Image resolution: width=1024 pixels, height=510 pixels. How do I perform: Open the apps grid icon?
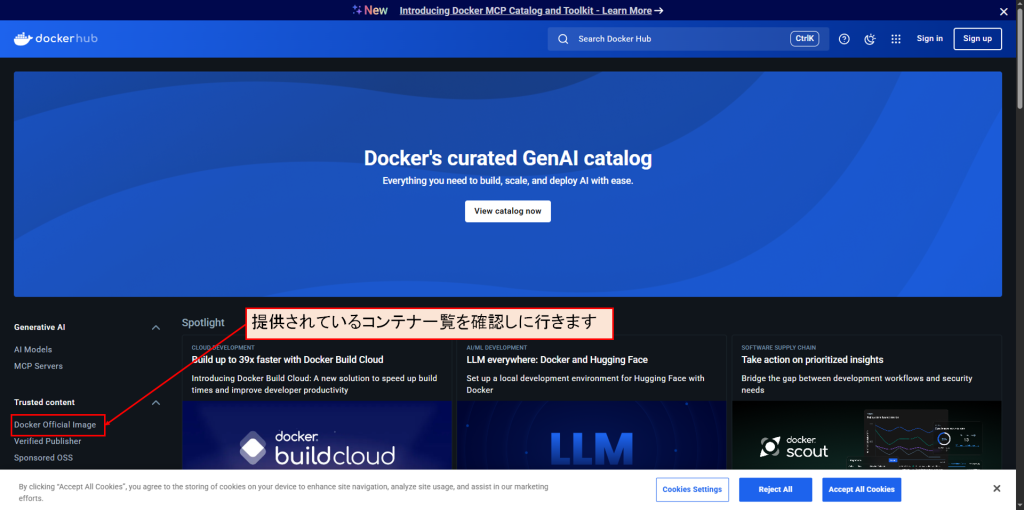[896, 39]
